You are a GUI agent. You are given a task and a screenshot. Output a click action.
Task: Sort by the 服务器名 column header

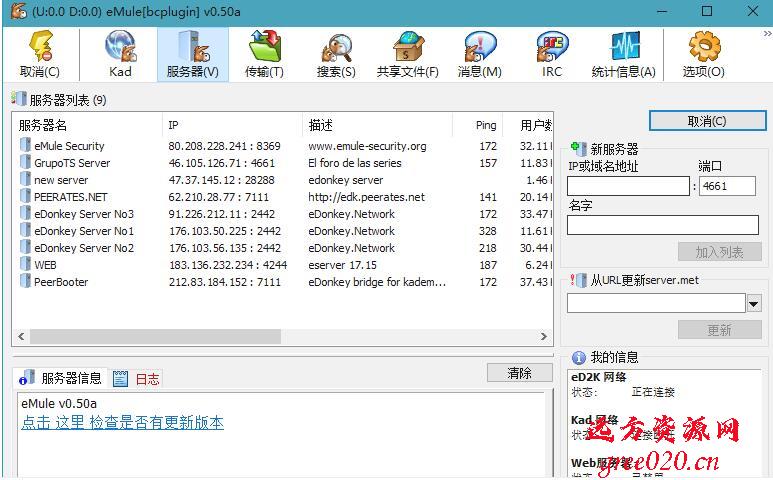pos(88,125)
